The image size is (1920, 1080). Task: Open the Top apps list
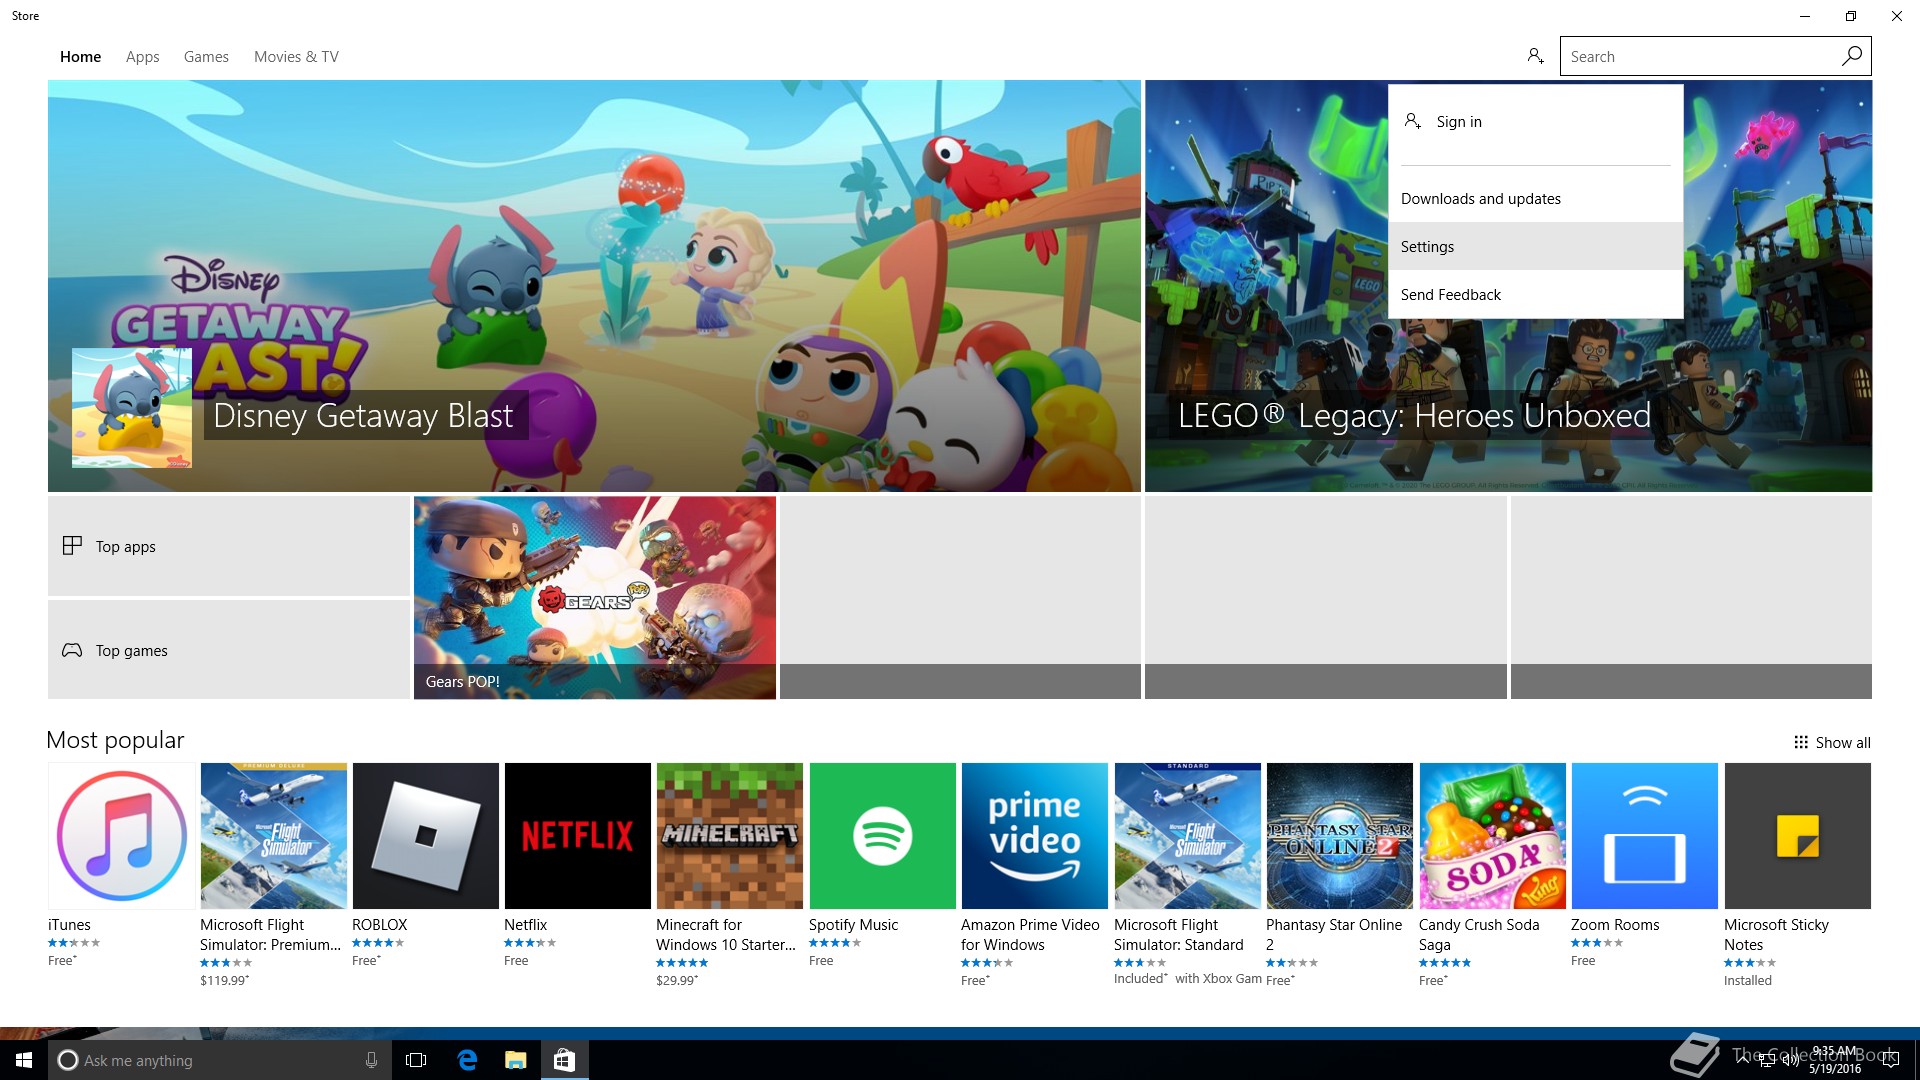click(228, 546)
